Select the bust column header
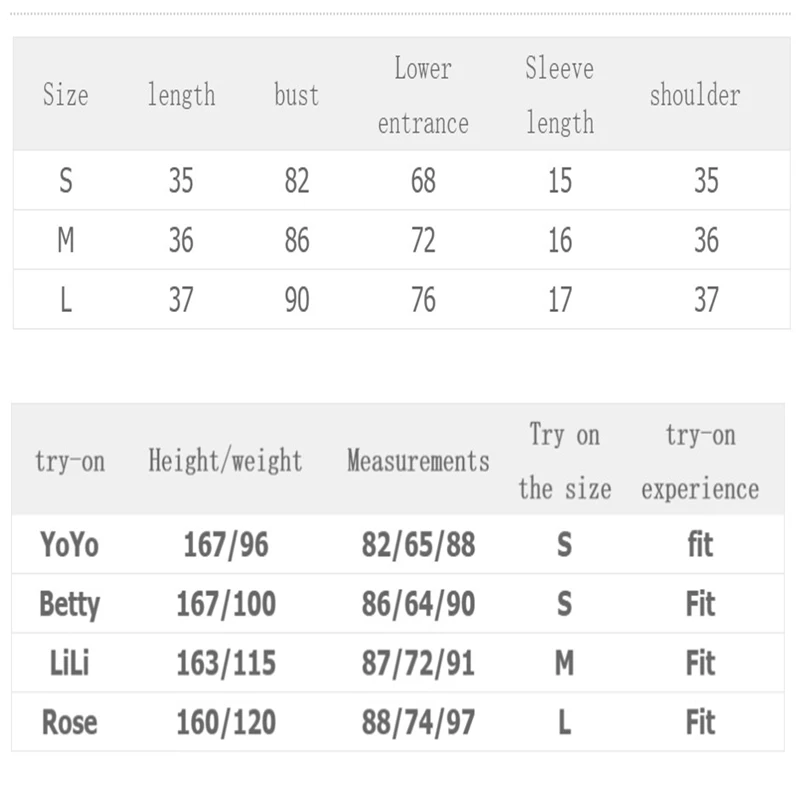800x800 pixels. tap(296, 95)
